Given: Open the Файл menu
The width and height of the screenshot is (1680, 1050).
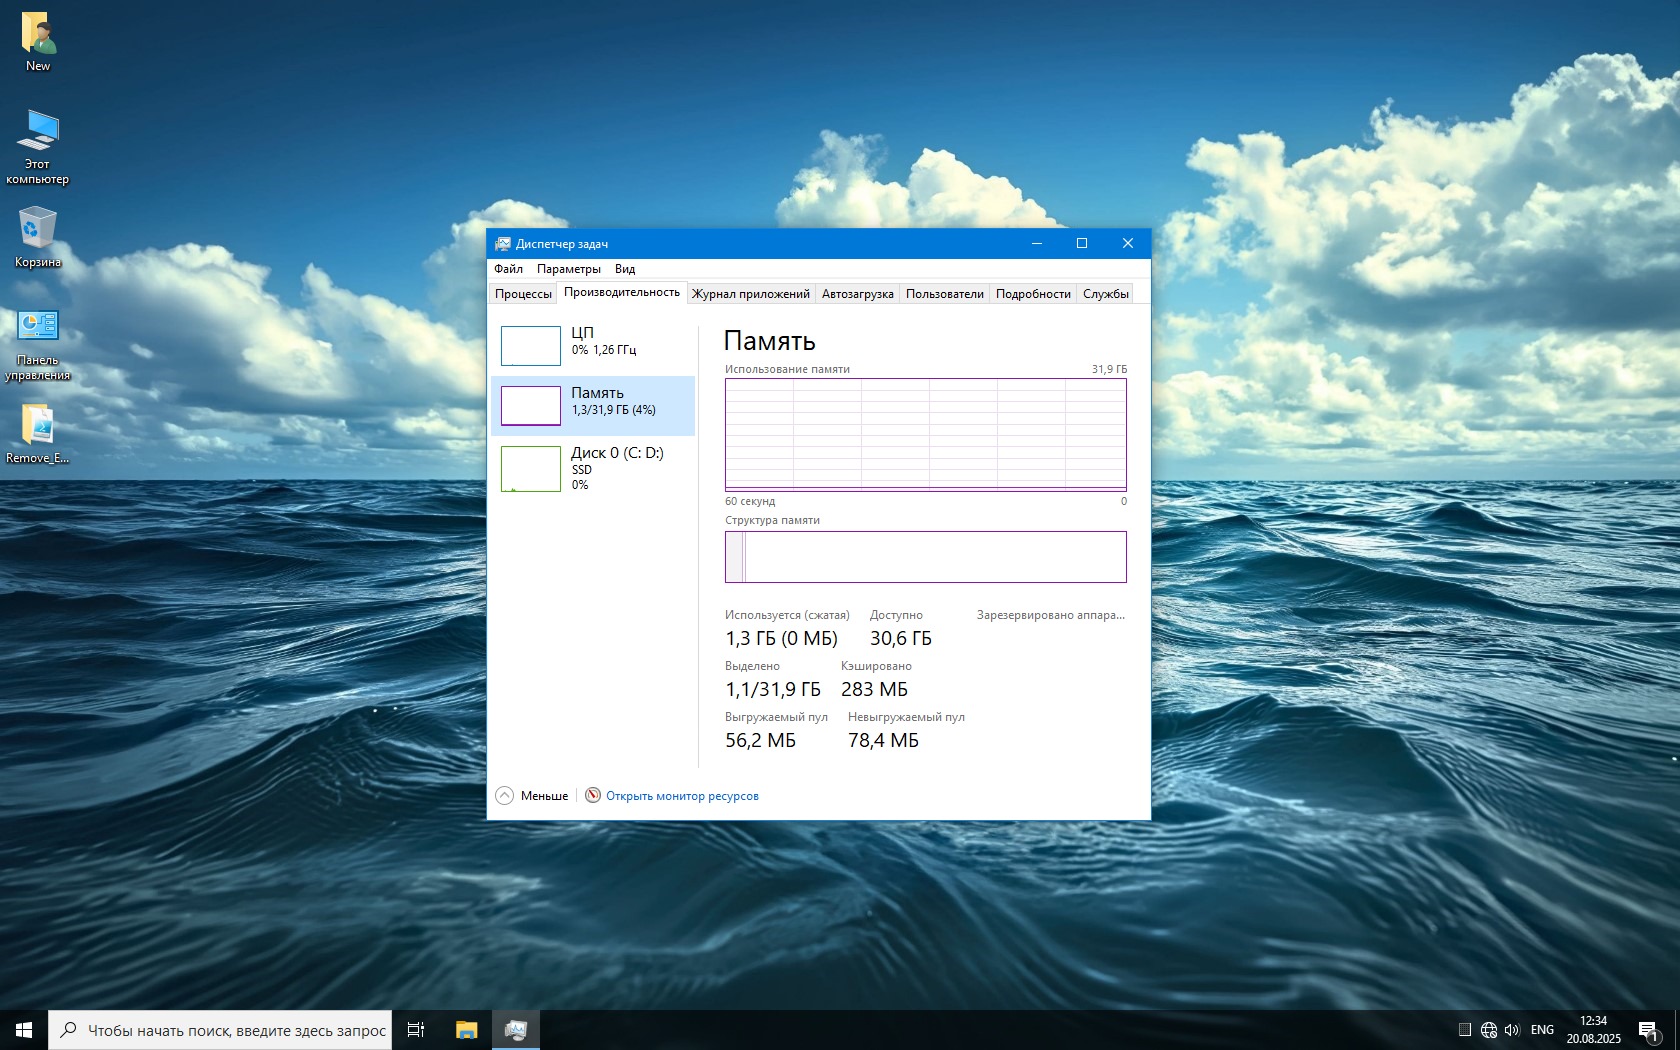Looking at the screenshot, I should click(508, 269).
